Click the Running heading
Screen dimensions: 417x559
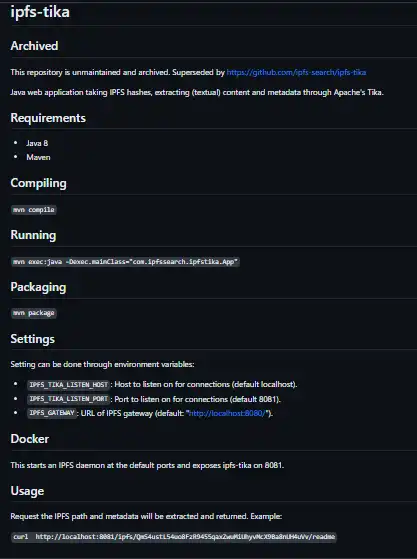[33, 235]
